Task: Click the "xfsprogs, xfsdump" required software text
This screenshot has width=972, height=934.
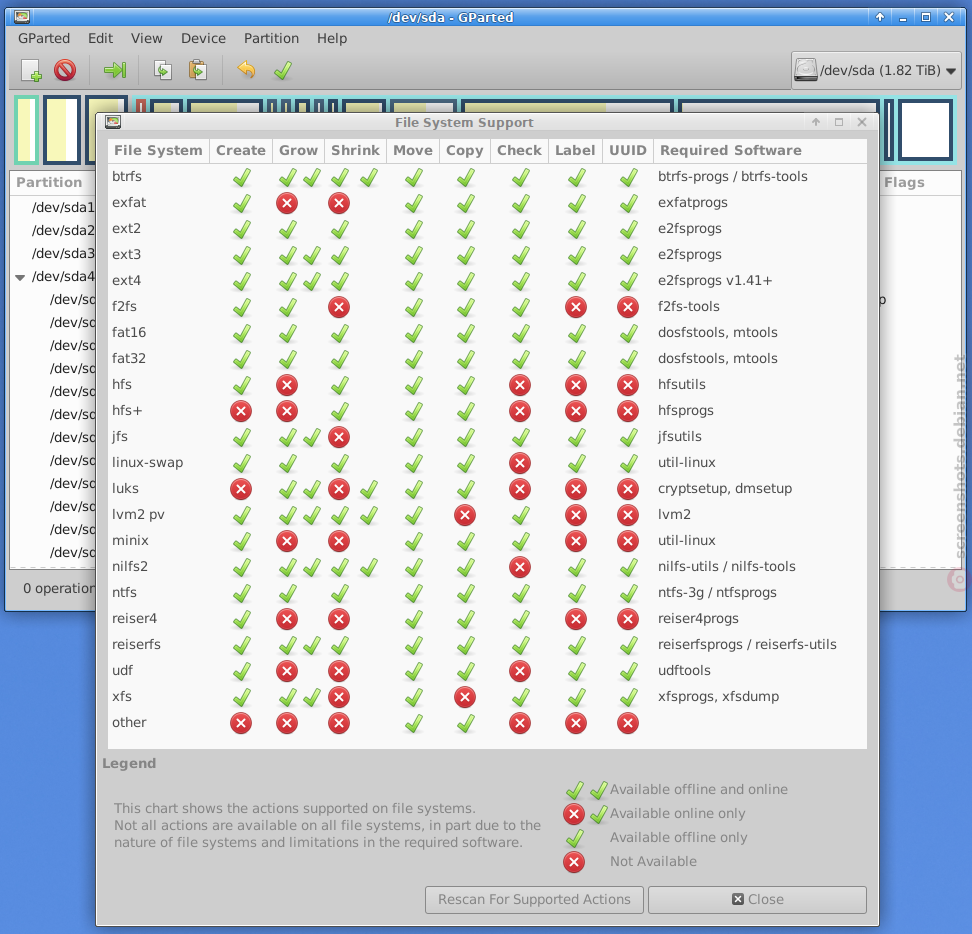Action: click(x=718, y=697)
